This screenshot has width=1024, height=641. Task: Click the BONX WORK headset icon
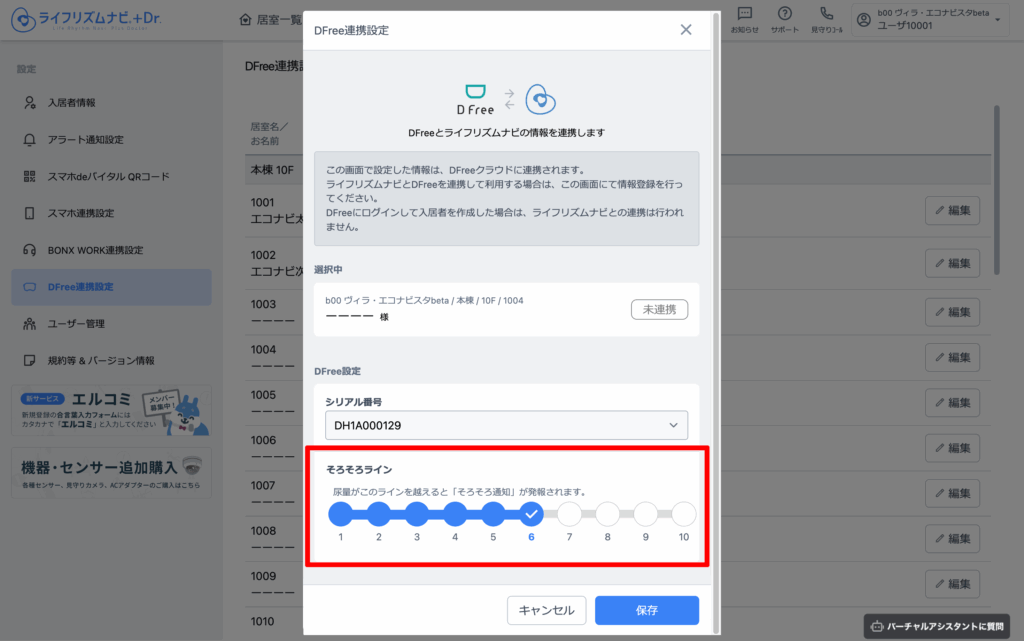point(29,250)
